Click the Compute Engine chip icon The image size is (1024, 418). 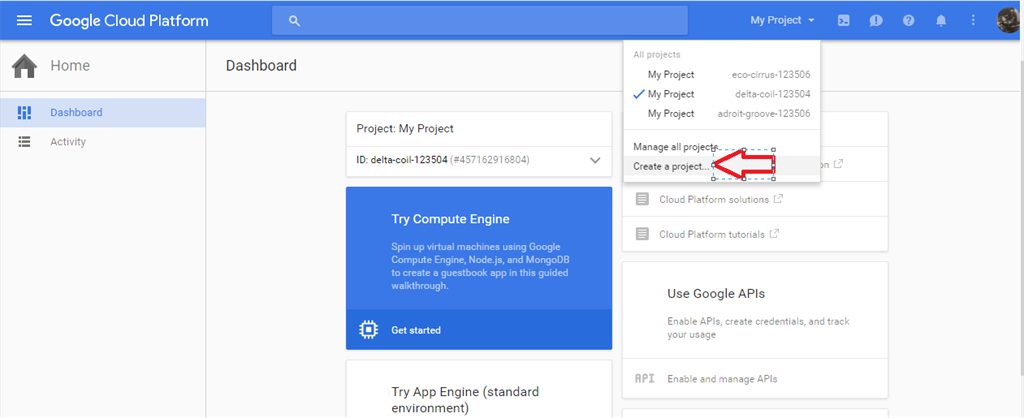point(367,329)
